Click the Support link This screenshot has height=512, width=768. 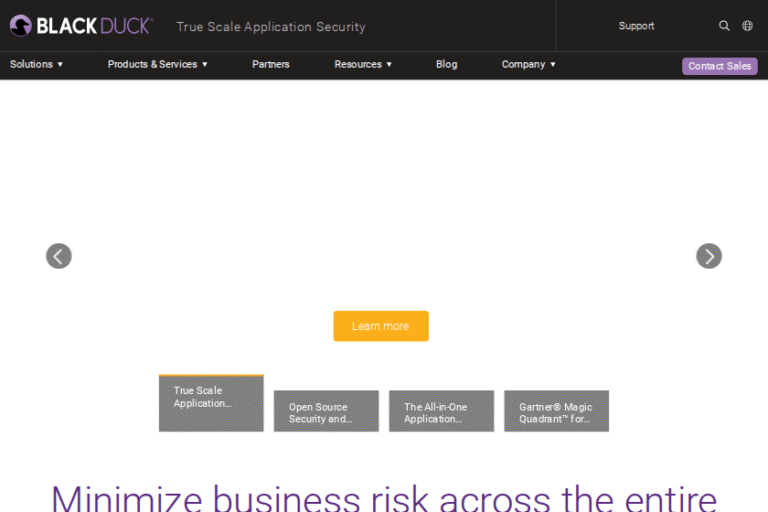point(636,26)
